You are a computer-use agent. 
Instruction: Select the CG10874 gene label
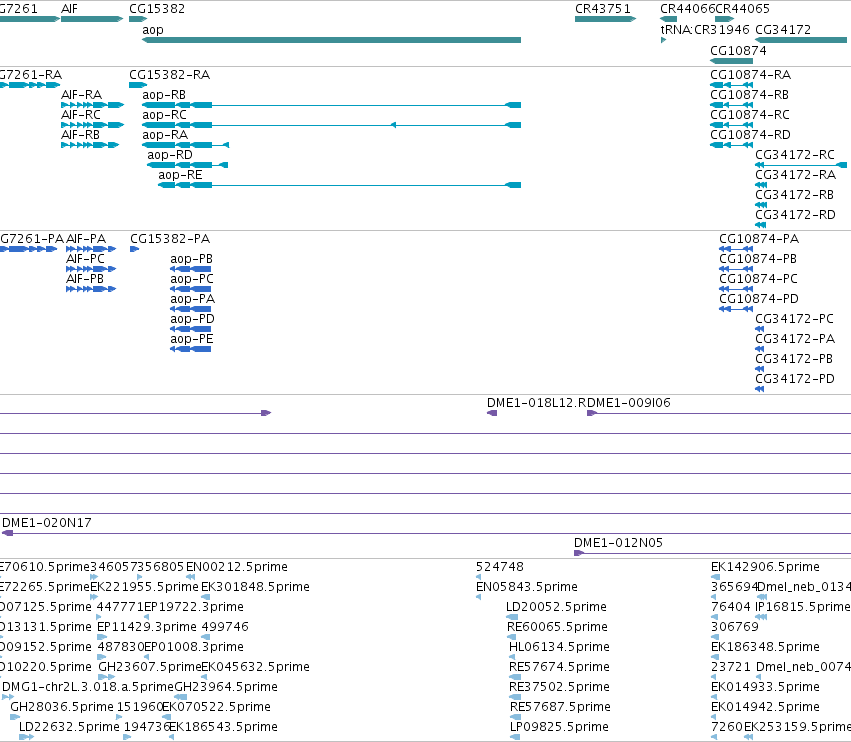click(738, 51)
